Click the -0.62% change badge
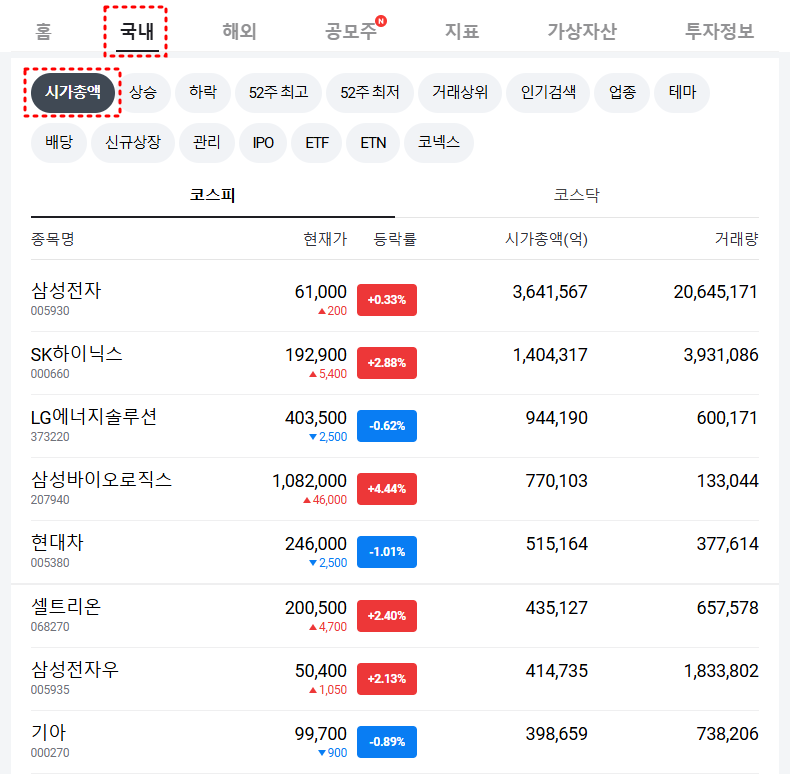 (387, 426)
